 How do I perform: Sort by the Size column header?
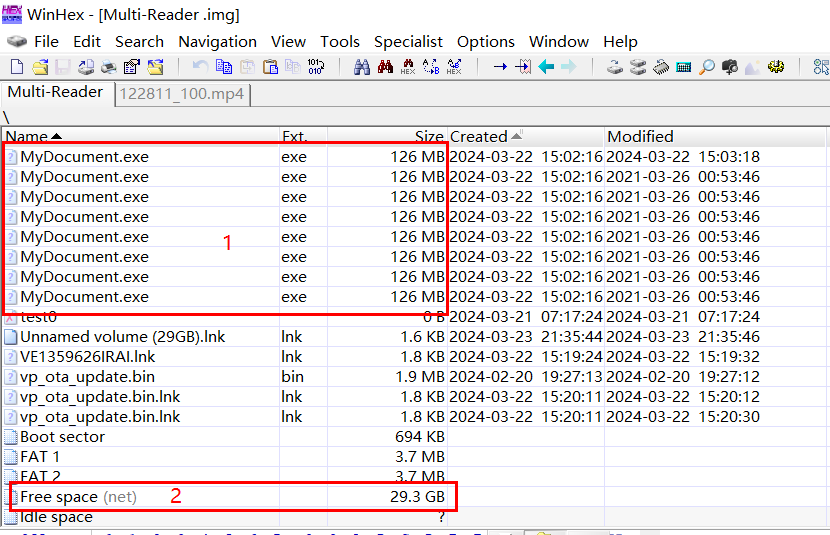387,137
